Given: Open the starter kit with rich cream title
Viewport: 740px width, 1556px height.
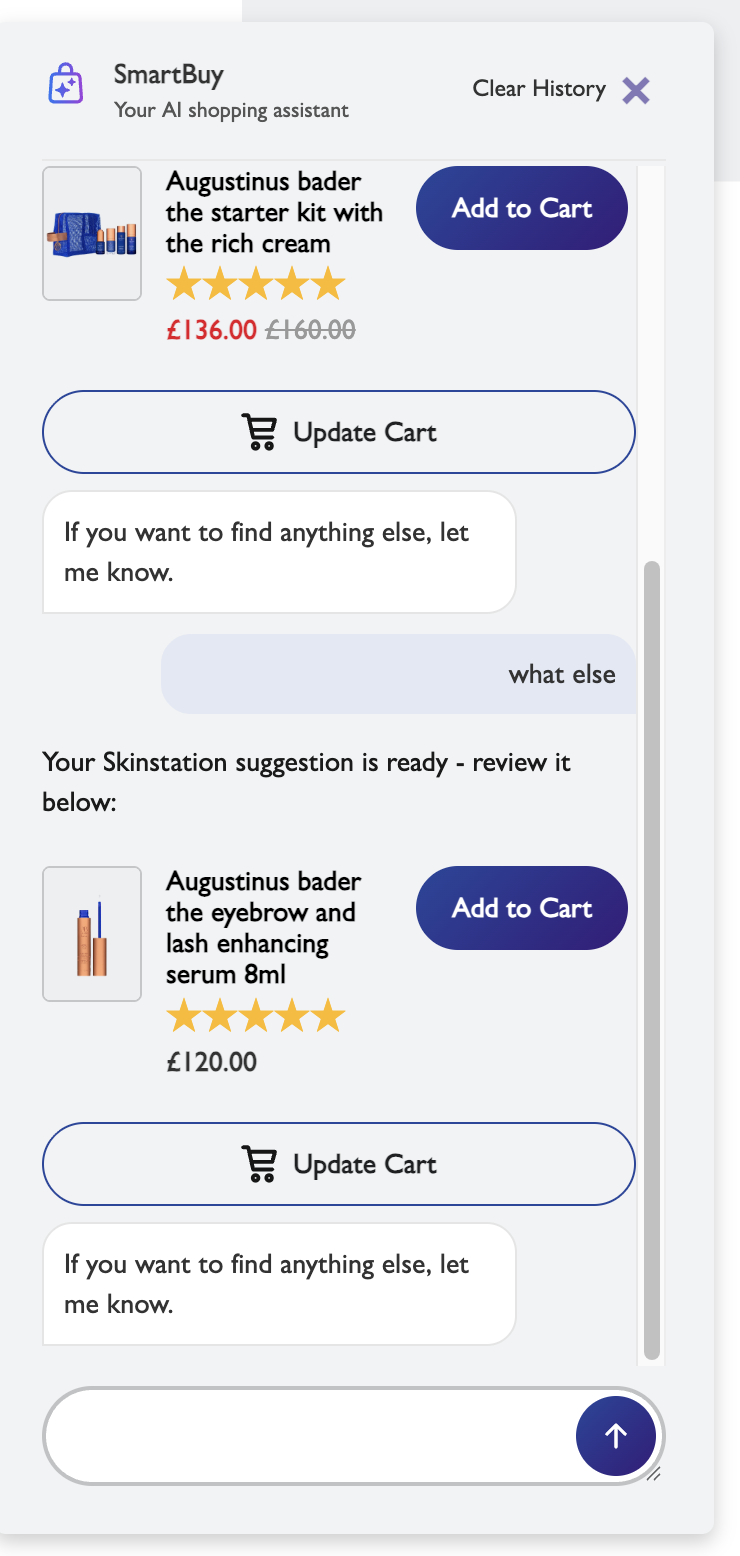Looking at the screenshot, I should (x=274, y=212).
